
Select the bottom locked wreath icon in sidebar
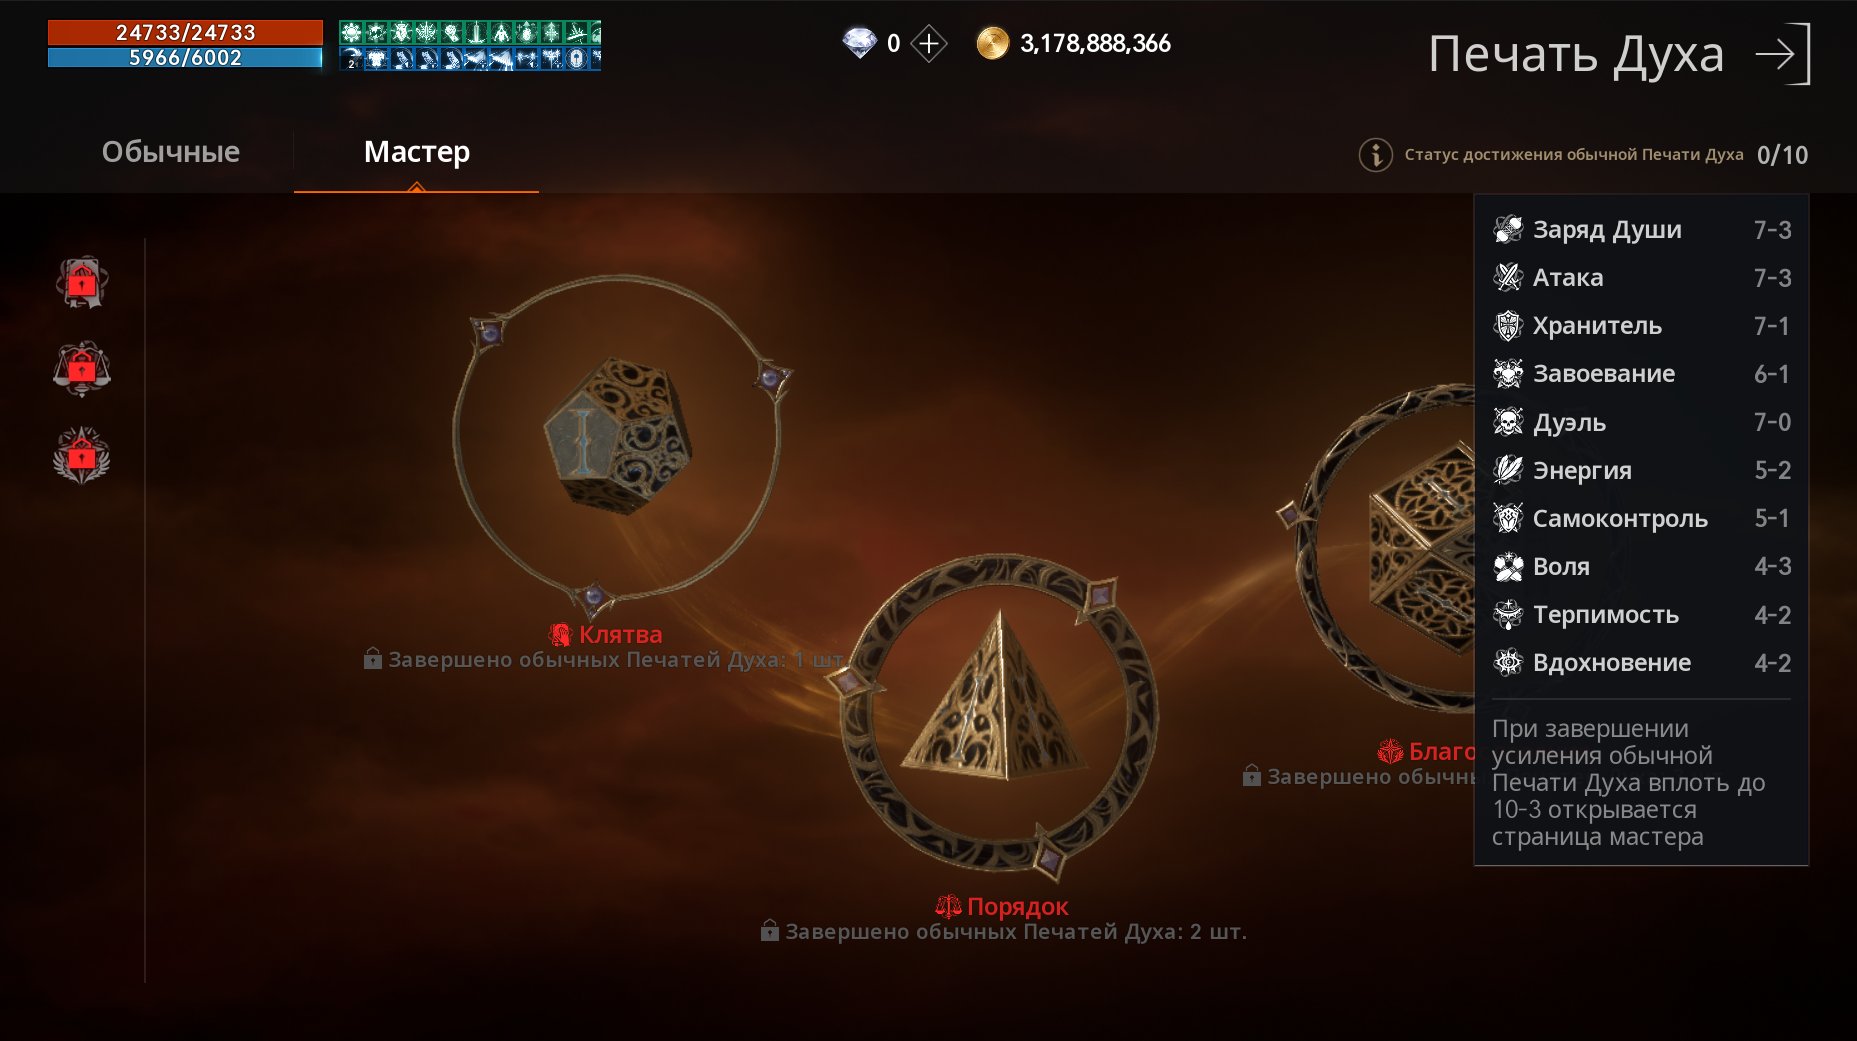click(x=82, y=456)
